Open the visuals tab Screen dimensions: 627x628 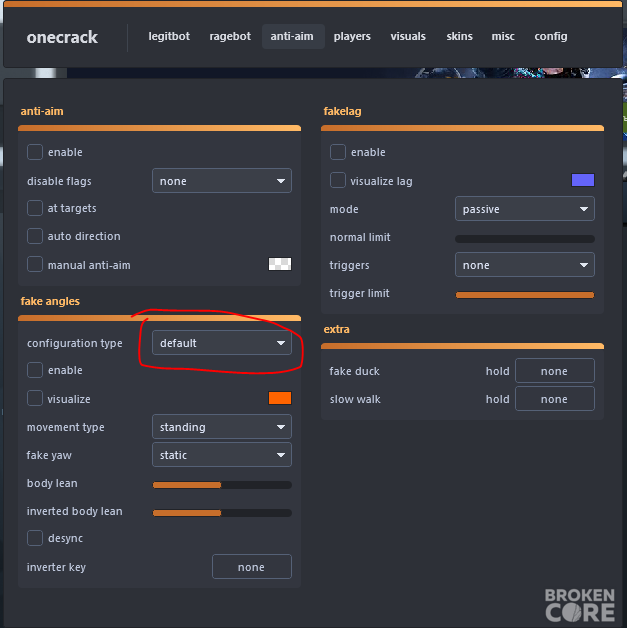(408, 36)
